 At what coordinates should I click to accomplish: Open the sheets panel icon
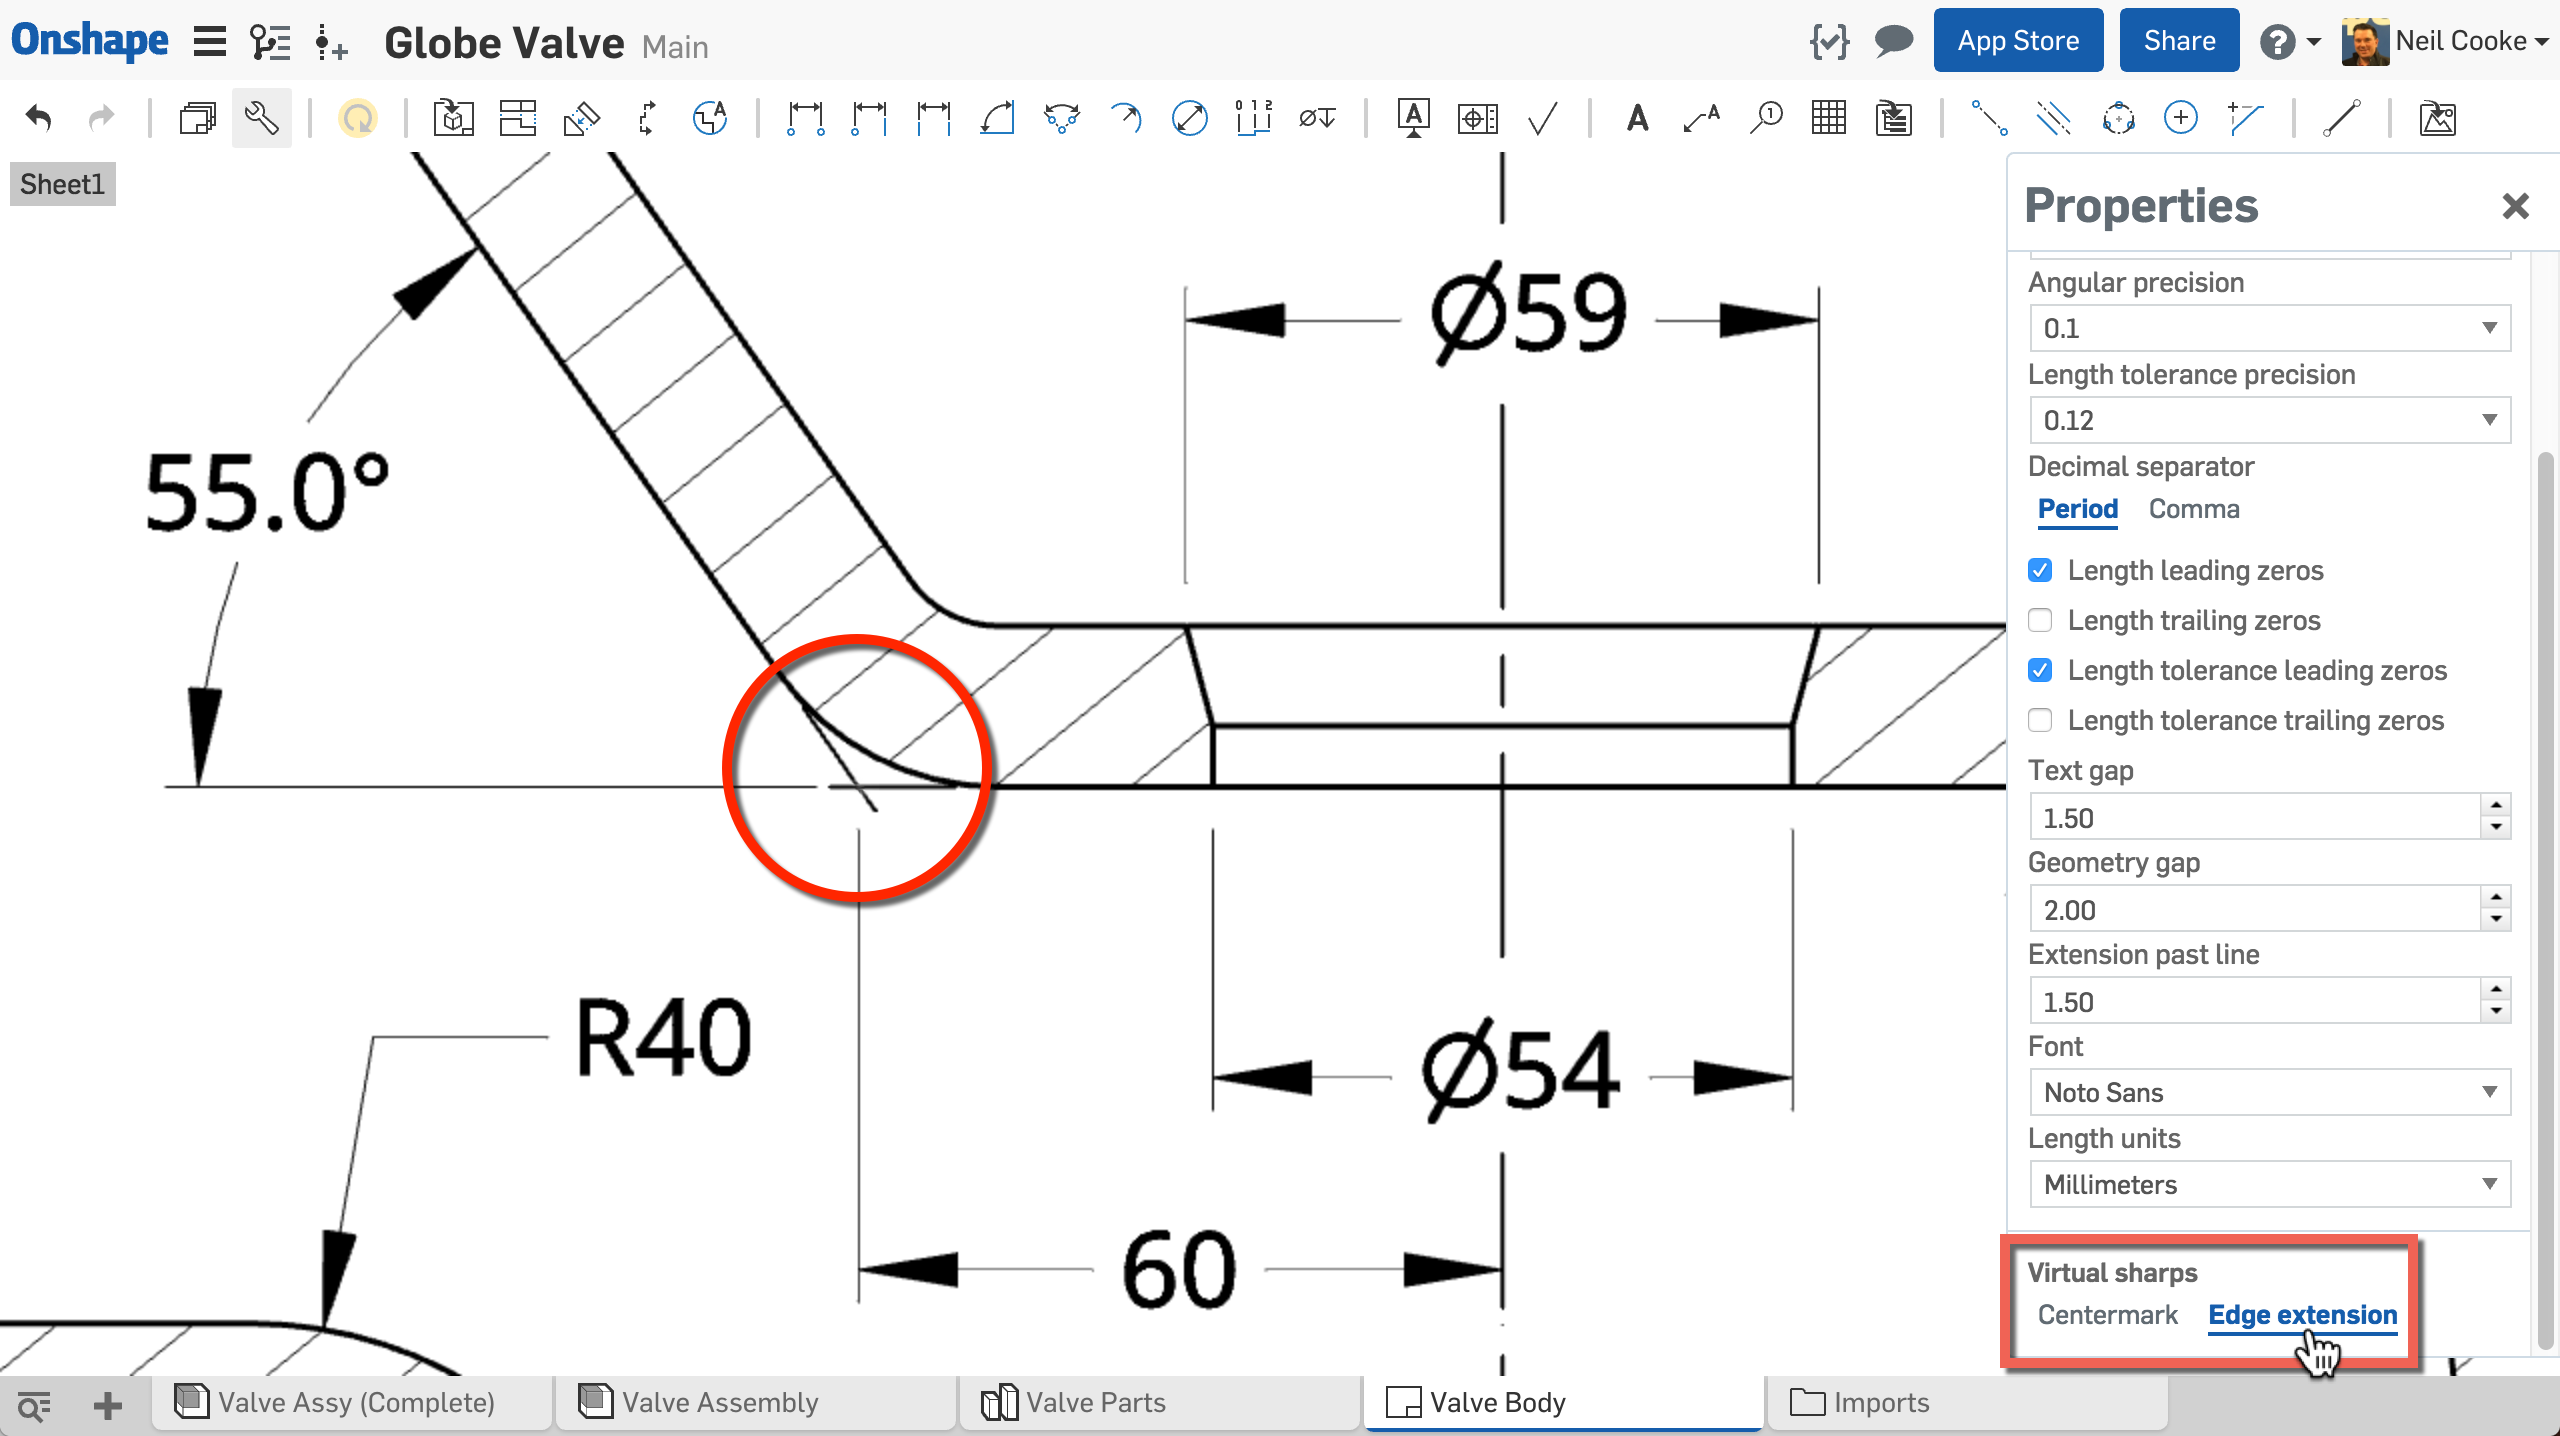(x=198, y=118)
